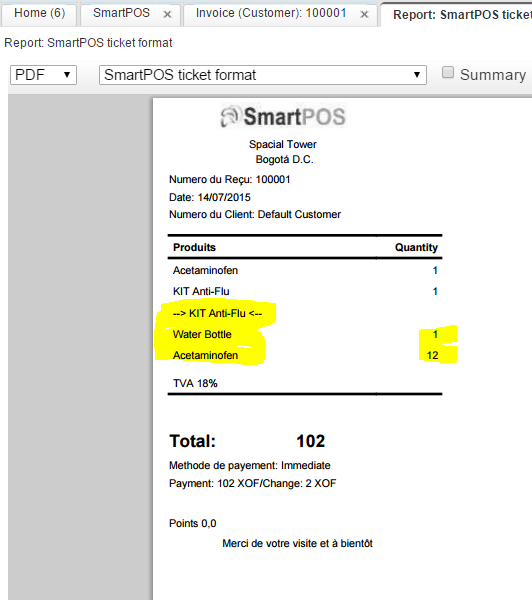Switch to Invoice (Customer): 100001 tab
Viewport: 532px width, 600px height.
pos(271,13)
